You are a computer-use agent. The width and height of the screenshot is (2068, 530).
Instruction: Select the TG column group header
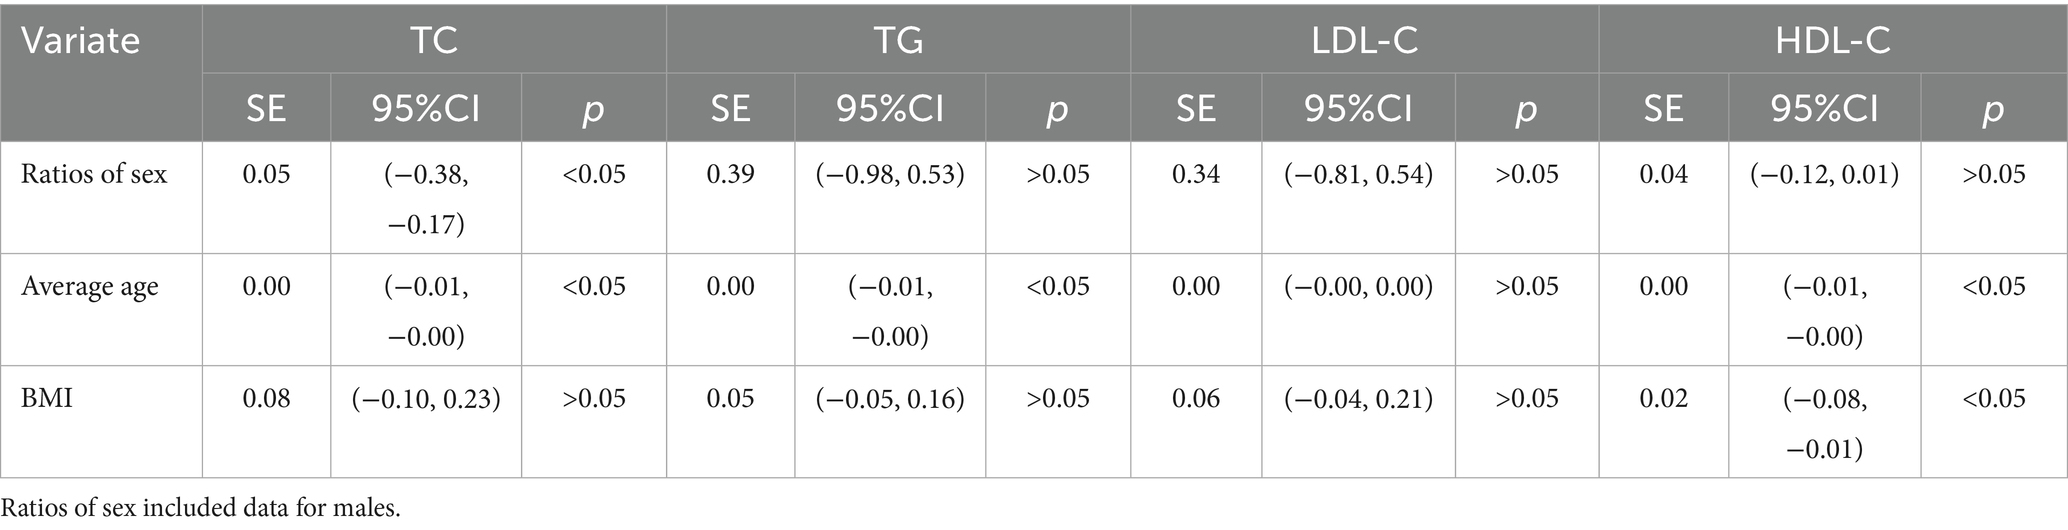point(898,40)
